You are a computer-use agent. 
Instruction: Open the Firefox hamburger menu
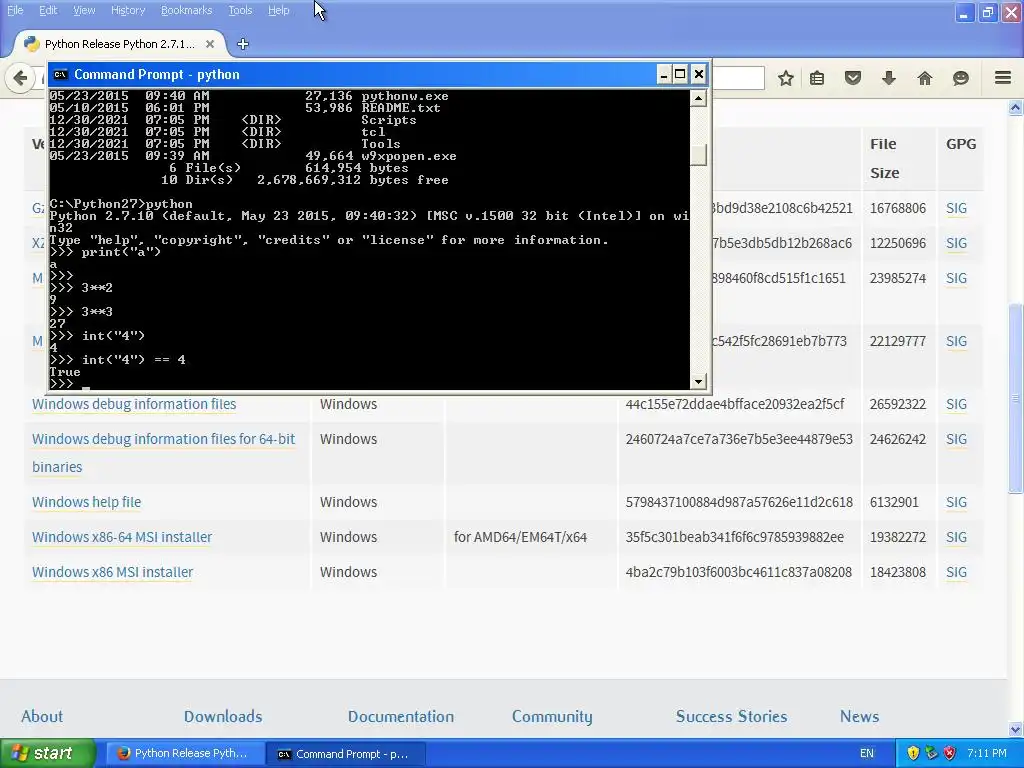pos(1003,78)
